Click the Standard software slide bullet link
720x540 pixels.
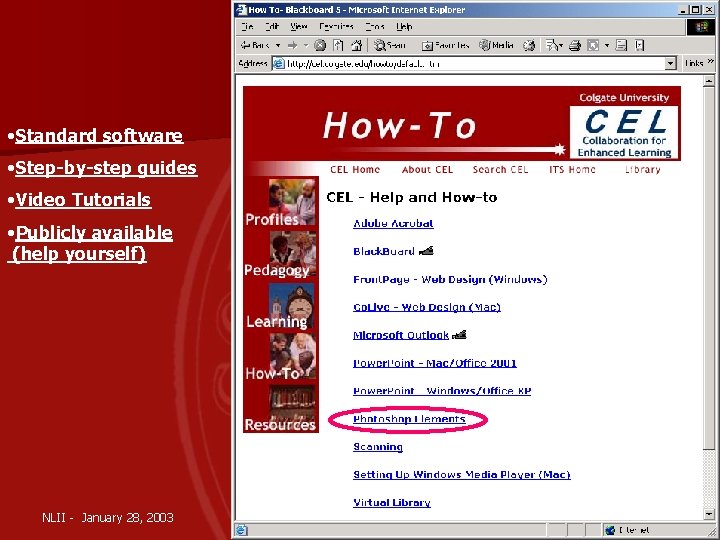pyautogui.click(x=99, y=136)
